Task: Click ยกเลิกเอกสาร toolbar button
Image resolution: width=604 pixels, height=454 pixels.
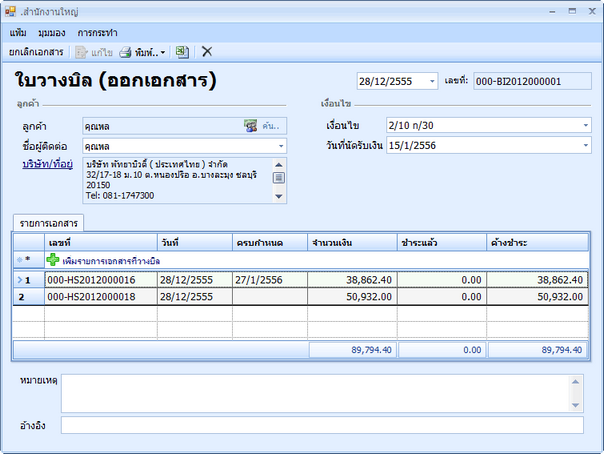Action: click(x=36, y=52)
